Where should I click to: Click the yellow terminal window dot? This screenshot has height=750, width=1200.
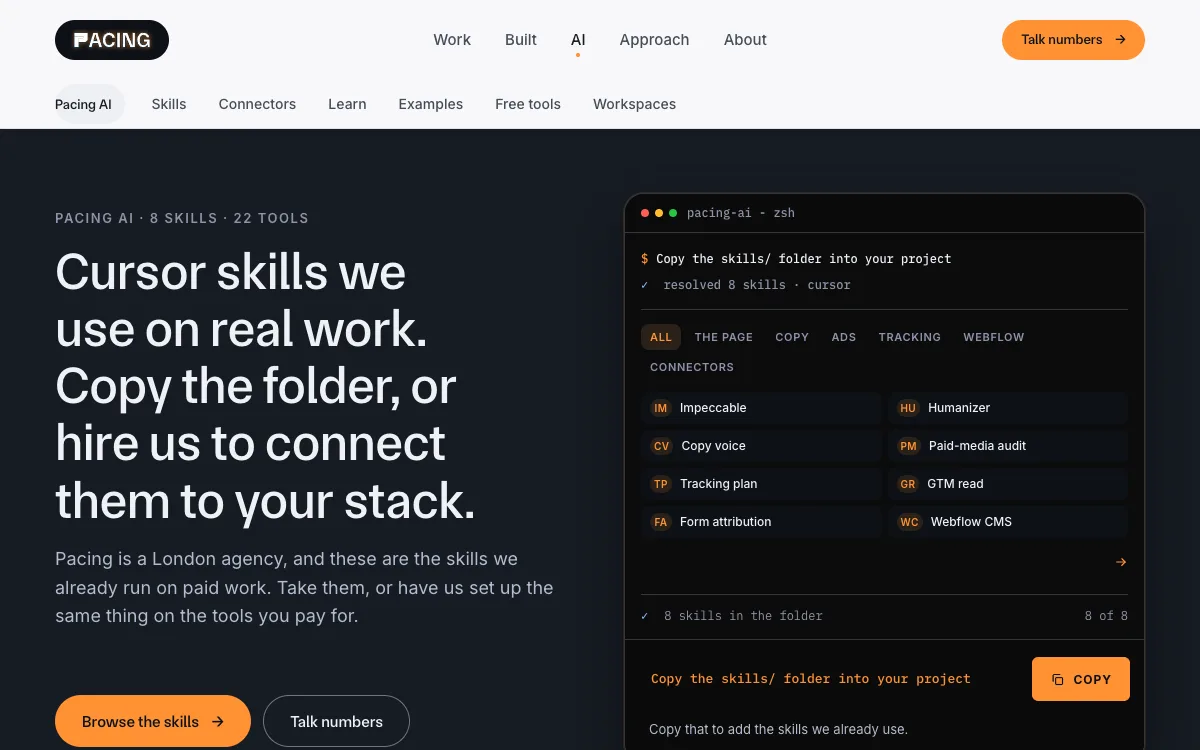[x=659, y=213]
